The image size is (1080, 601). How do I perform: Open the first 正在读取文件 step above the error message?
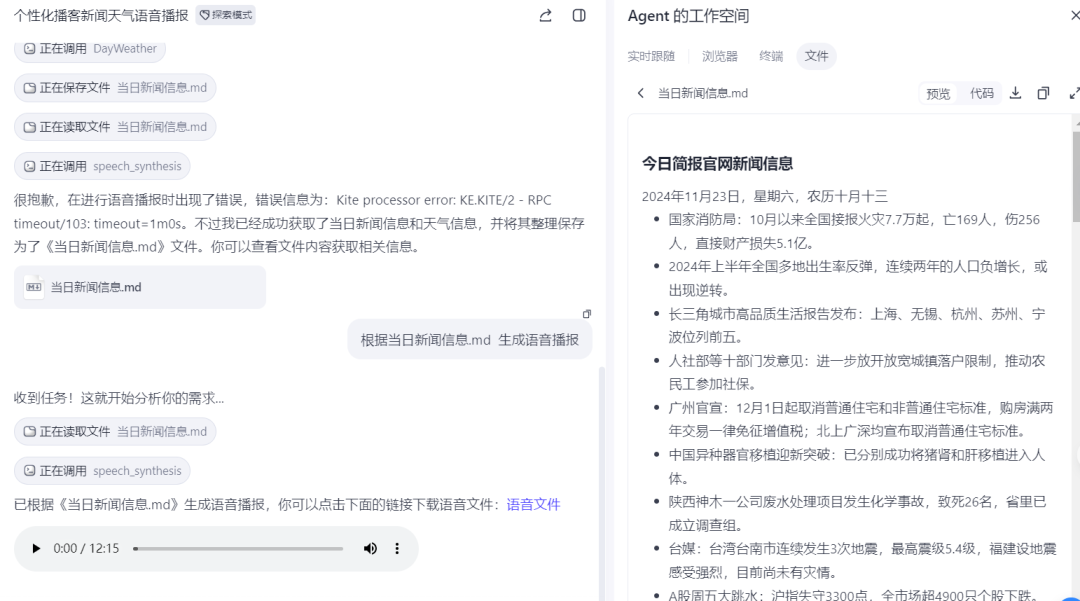coord(115,127)
